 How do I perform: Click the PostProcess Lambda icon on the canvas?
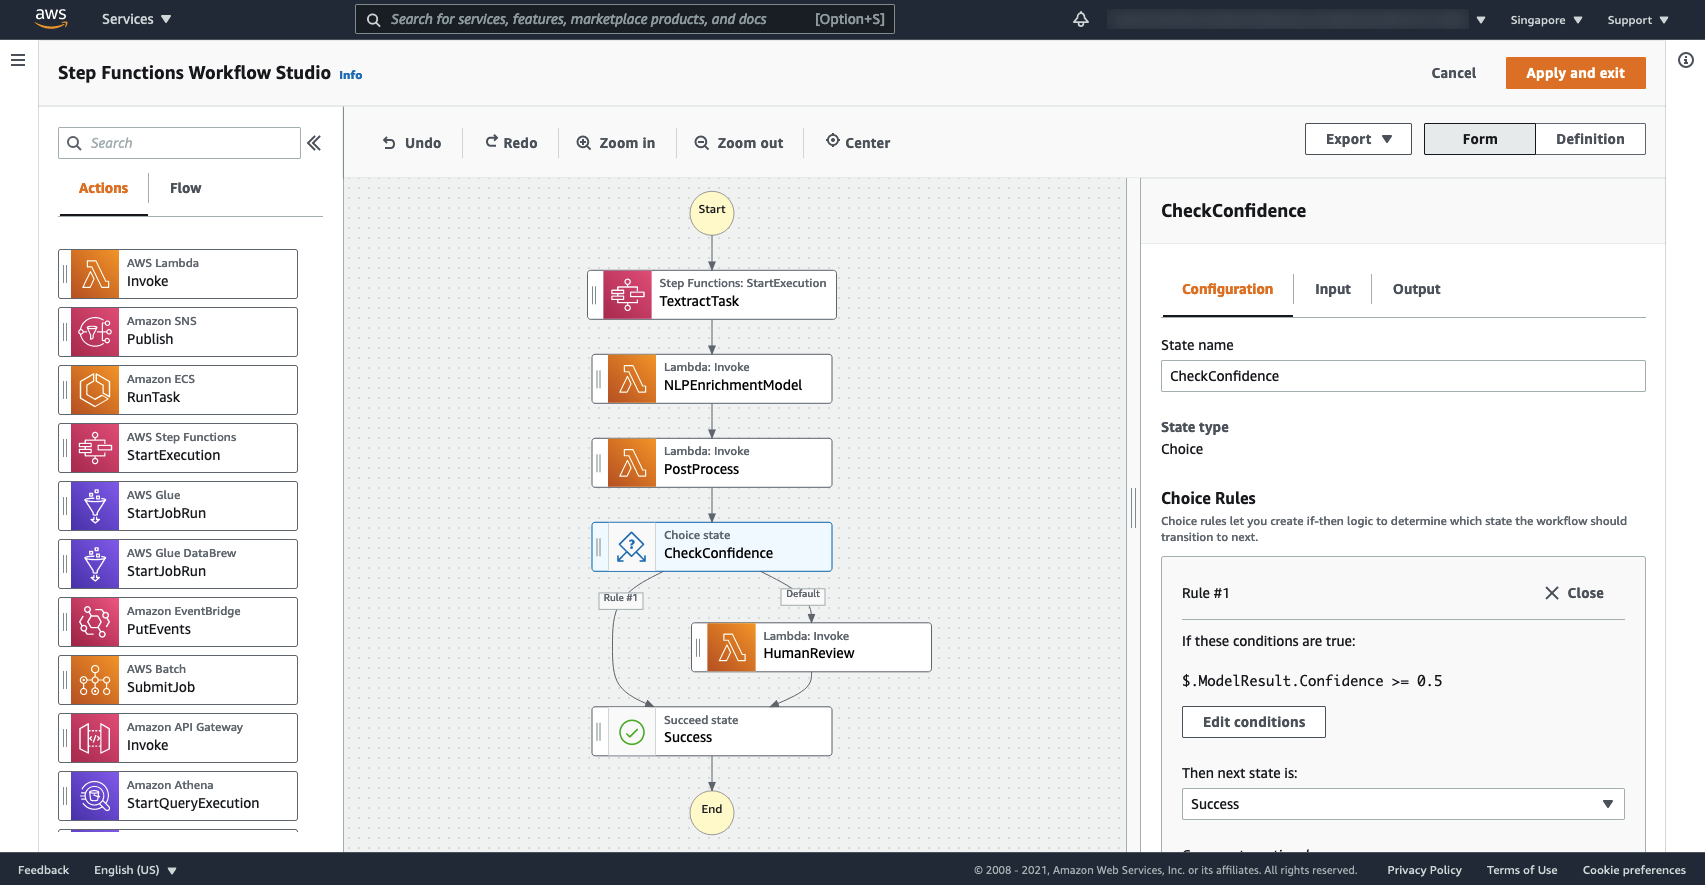click(x=632, y=463)
